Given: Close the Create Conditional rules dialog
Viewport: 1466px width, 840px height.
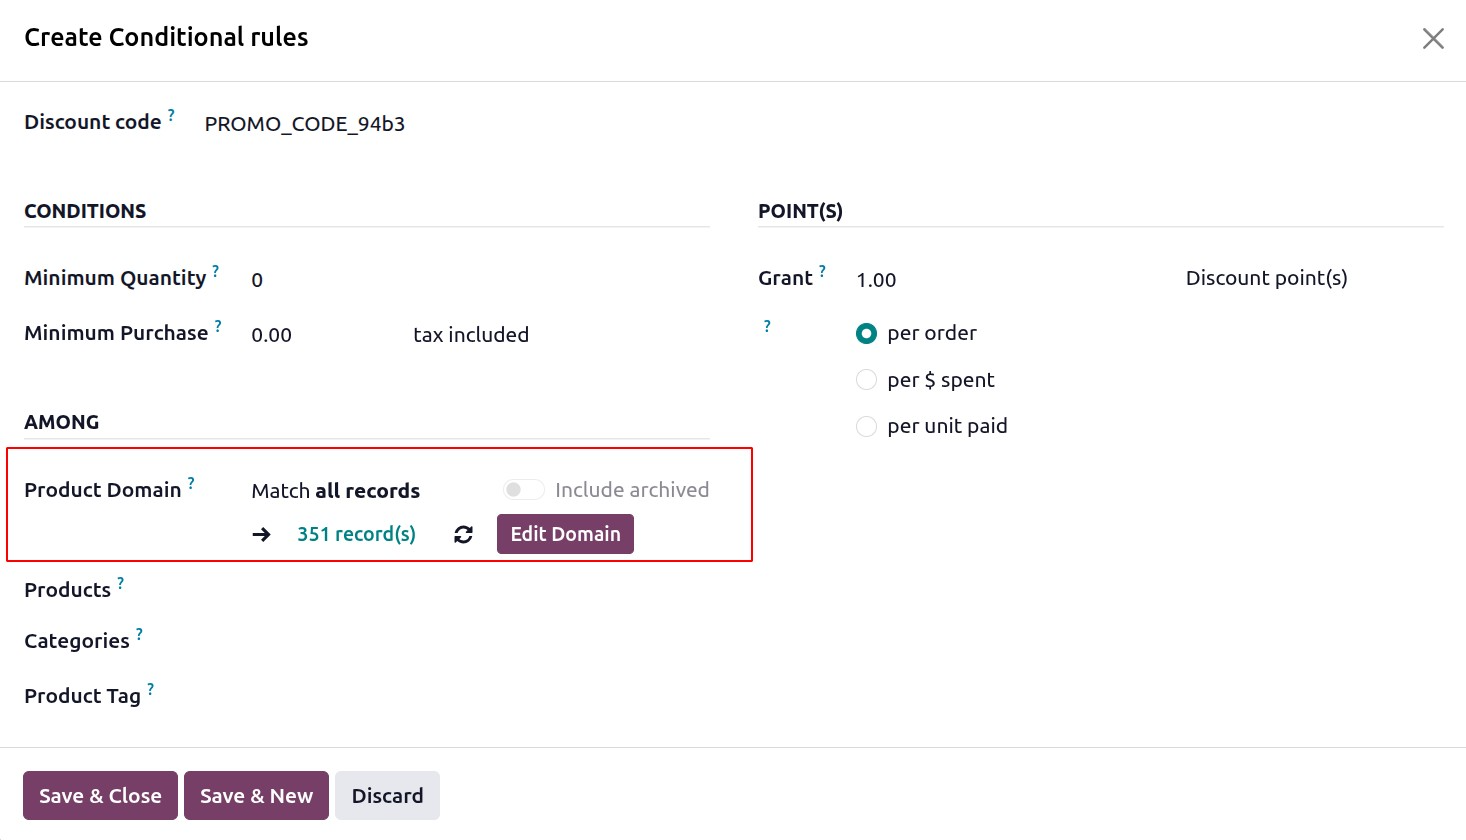Looking at the screenshot, I should [x=1433, y=39].
